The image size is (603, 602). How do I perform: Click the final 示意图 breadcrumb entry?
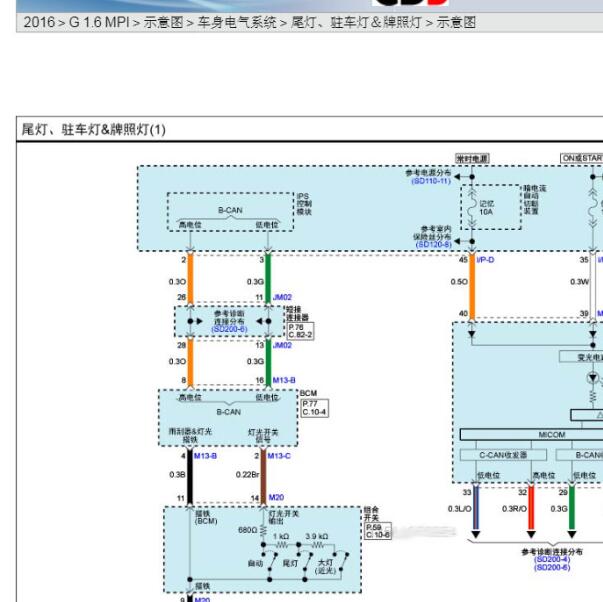[x=456, y=22]
